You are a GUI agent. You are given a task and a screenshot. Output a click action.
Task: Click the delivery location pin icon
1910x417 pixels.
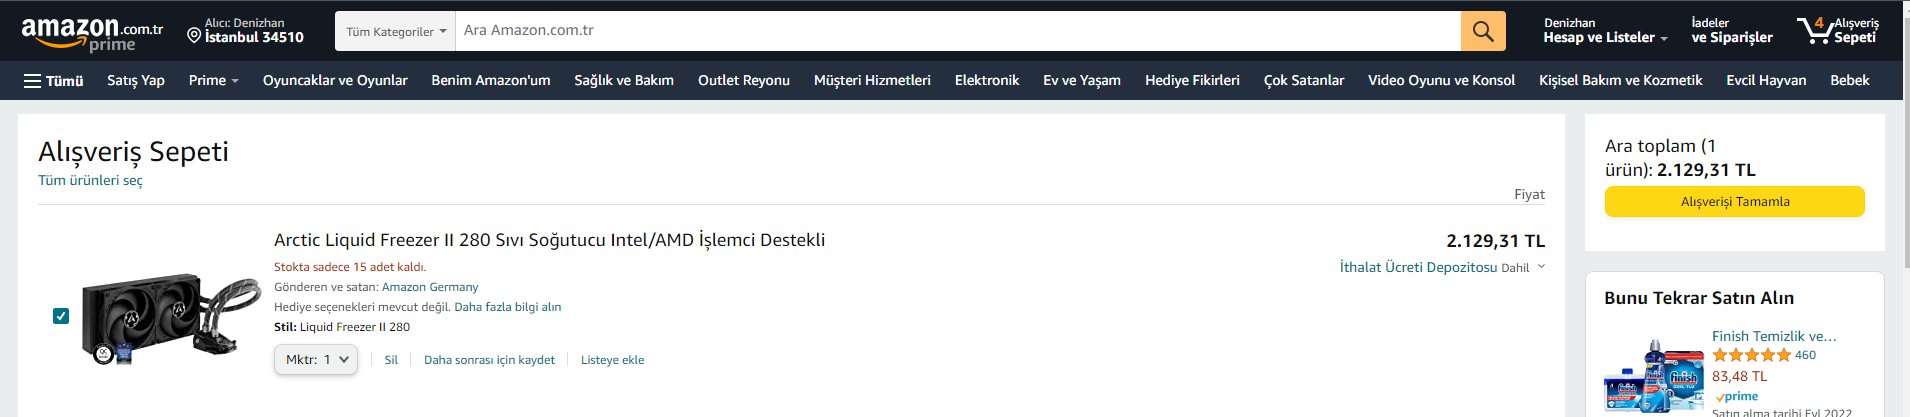[x=194, y=36]
